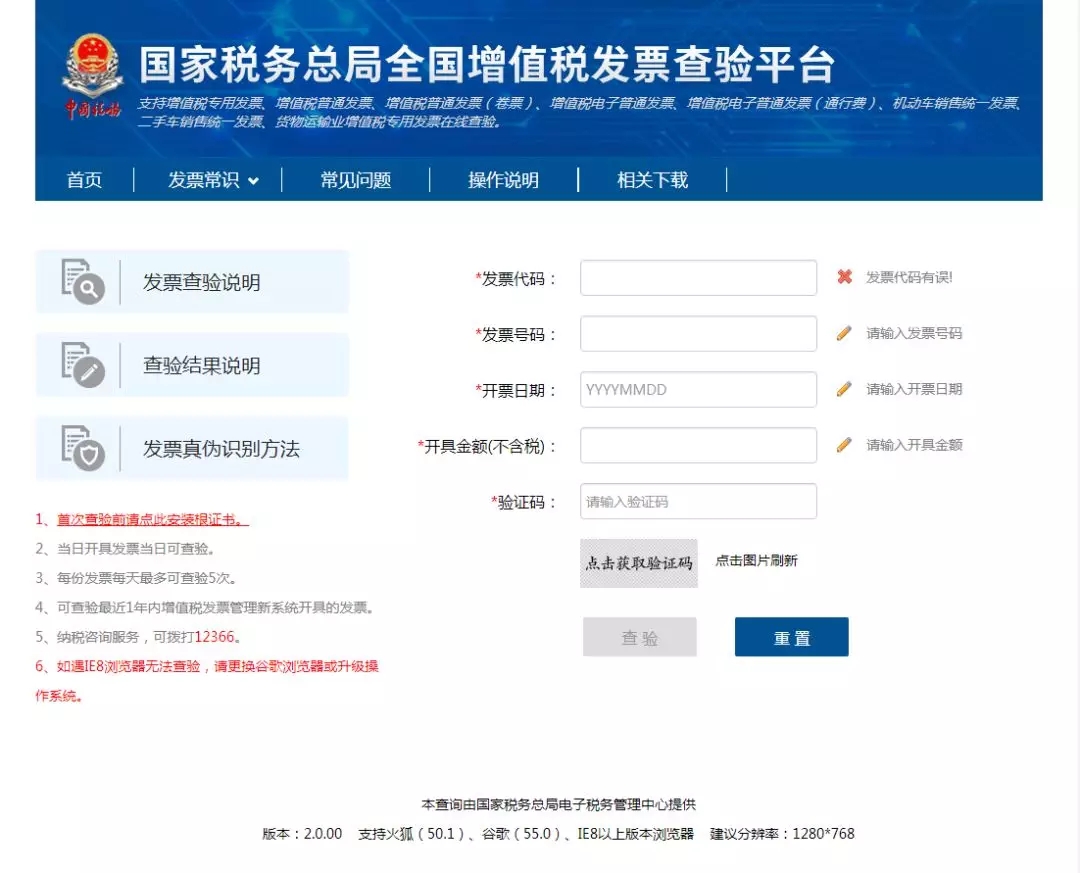This screenshot has height=873, width=1080.
Task: Click the grey 查验 button
Action: pyautogui.click(x=640, y=637)
